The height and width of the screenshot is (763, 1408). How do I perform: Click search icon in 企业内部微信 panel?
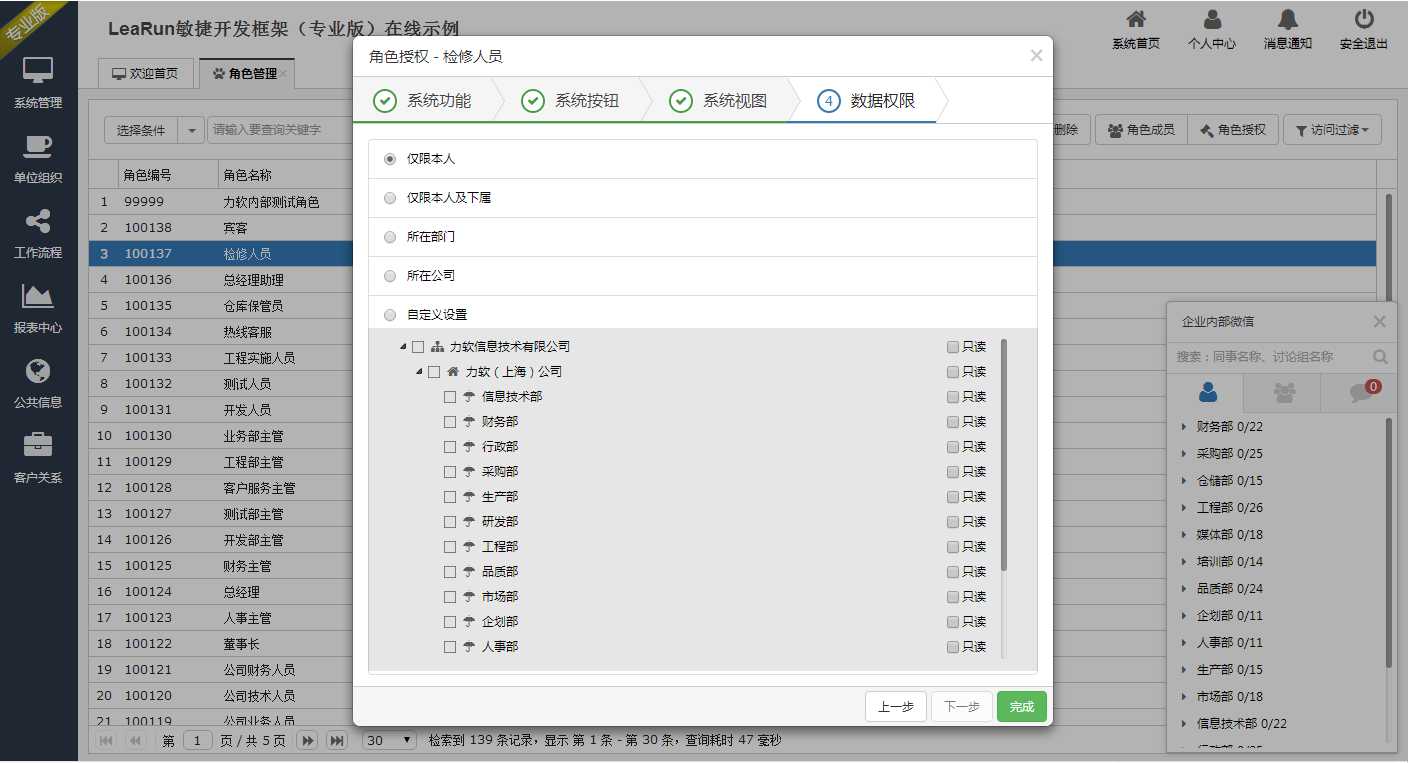click(1380, 357)
